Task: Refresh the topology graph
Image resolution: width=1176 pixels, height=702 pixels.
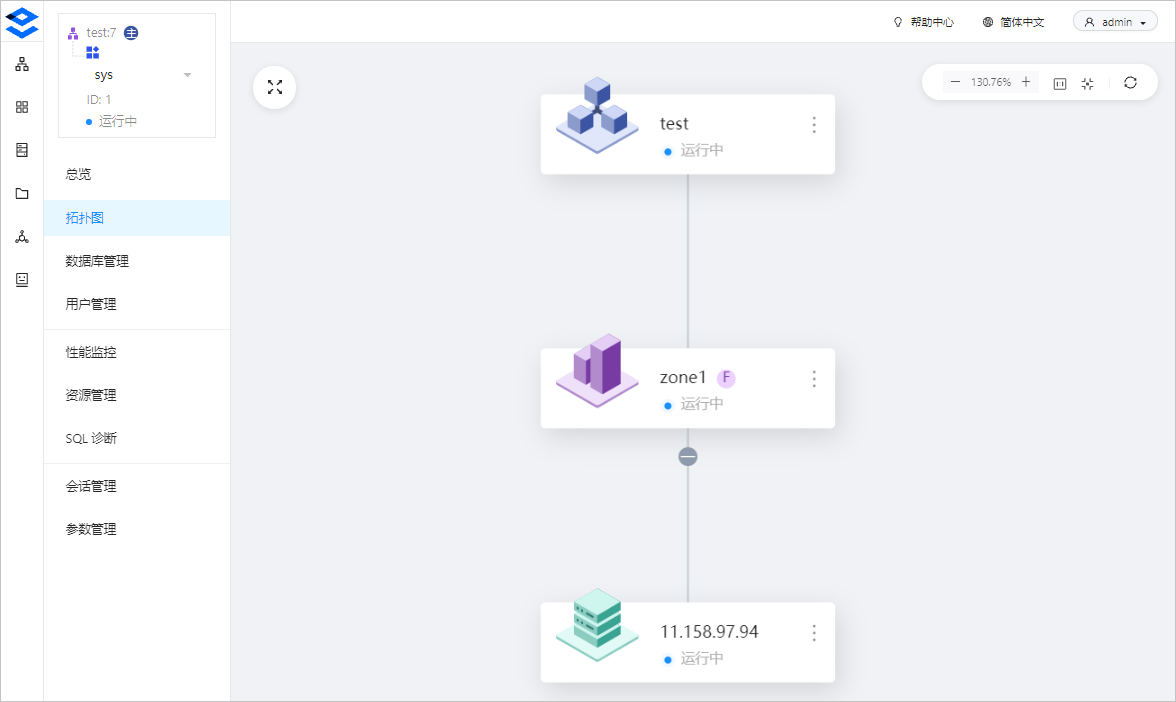Action: pyautogui.click(x=1130, y=82)
